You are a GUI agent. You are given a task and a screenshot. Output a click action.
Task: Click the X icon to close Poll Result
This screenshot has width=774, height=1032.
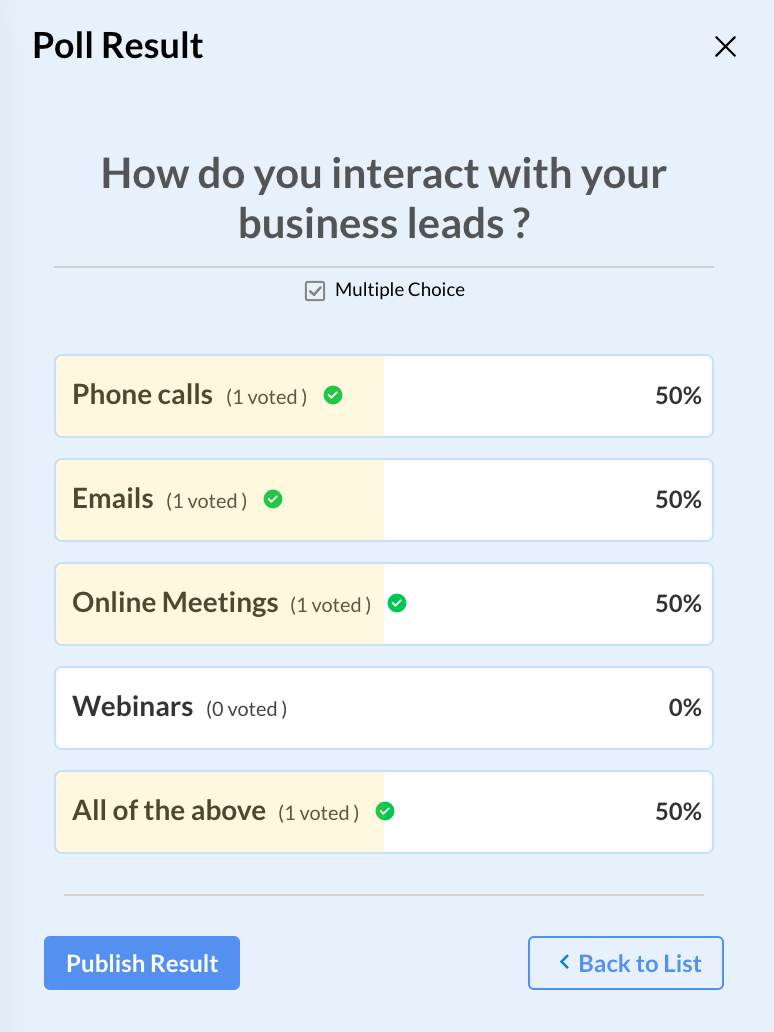[724, 46]
